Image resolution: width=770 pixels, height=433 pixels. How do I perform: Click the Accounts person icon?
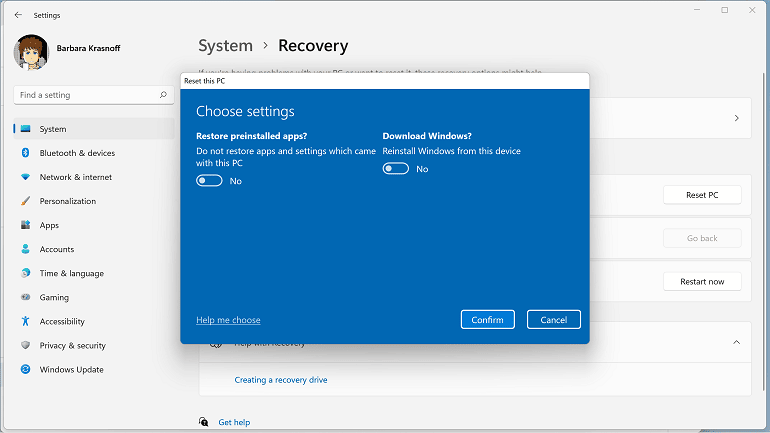tap(26, 249)
